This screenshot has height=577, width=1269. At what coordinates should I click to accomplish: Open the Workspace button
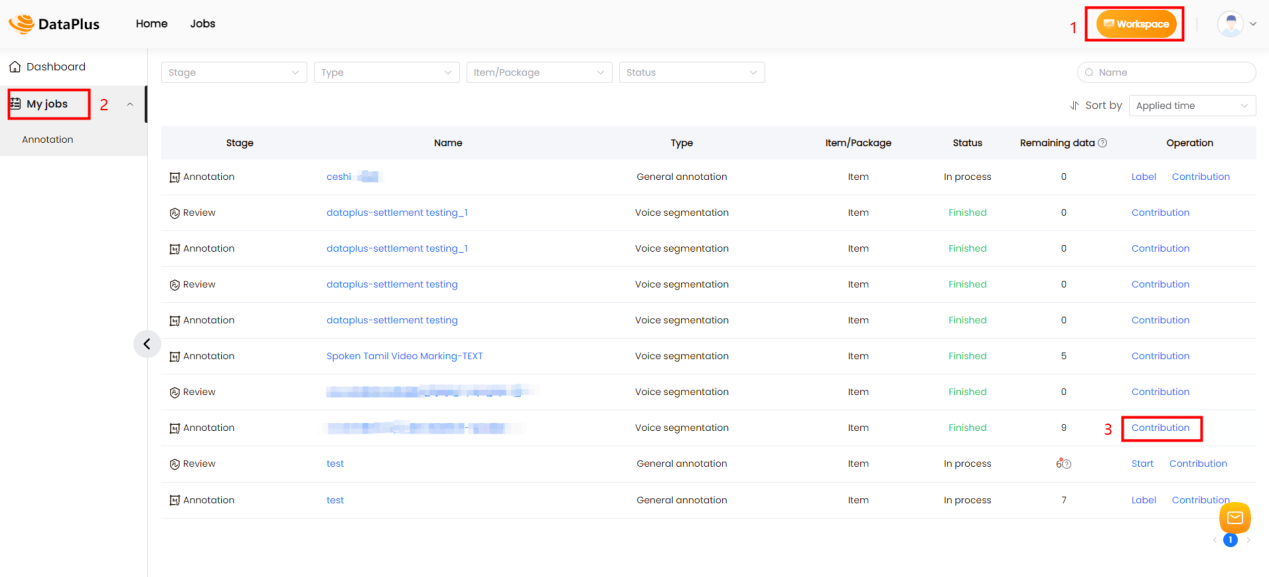tap(1136, 24)
